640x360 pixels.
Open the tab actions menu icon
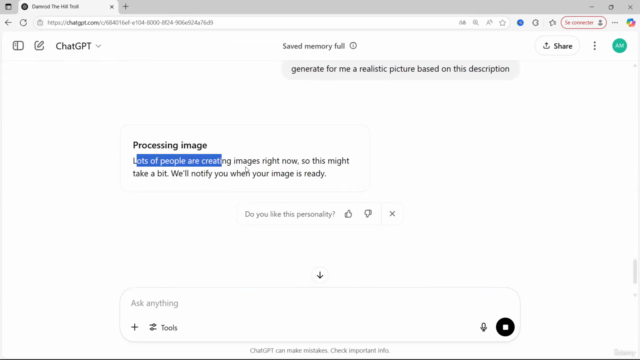8,7
